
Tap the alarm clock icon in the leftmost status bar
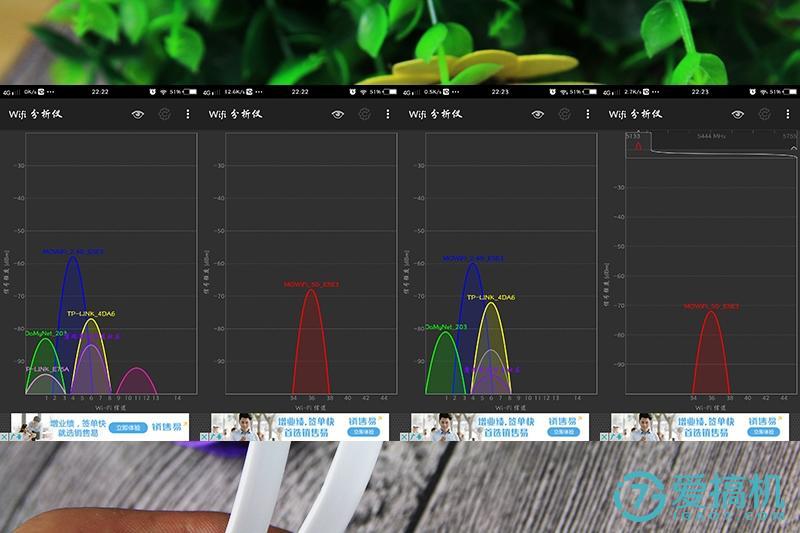click(153, 92)
